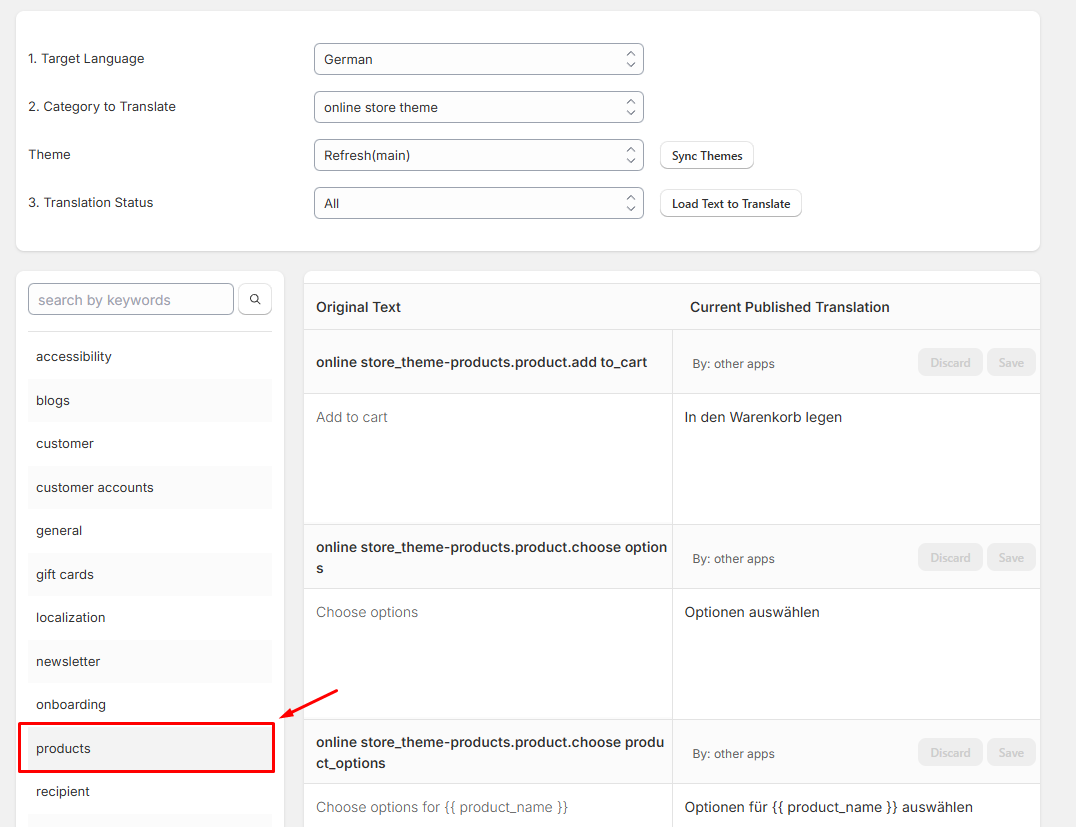Screen dimensions: 1076x827
Task: Click 'By: other apps' in add to_cart row
Action: [733, 364]
